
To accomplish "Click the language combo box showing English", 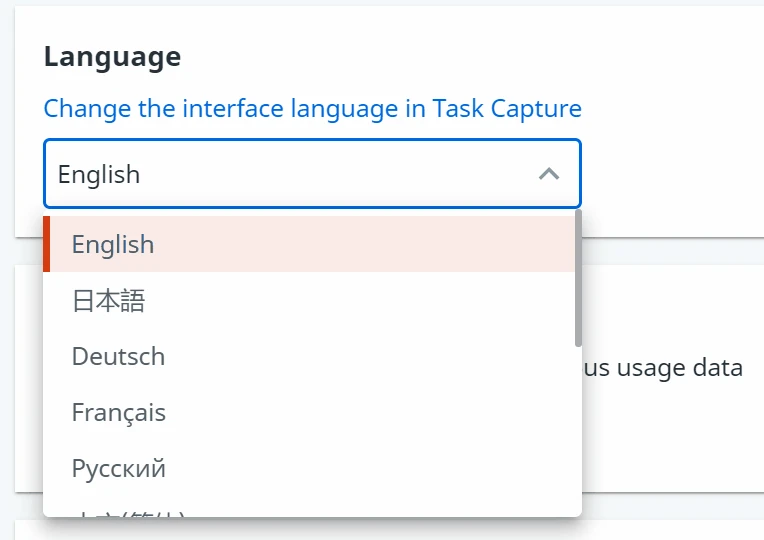I will pyautogui.click(x=312, y=174).
